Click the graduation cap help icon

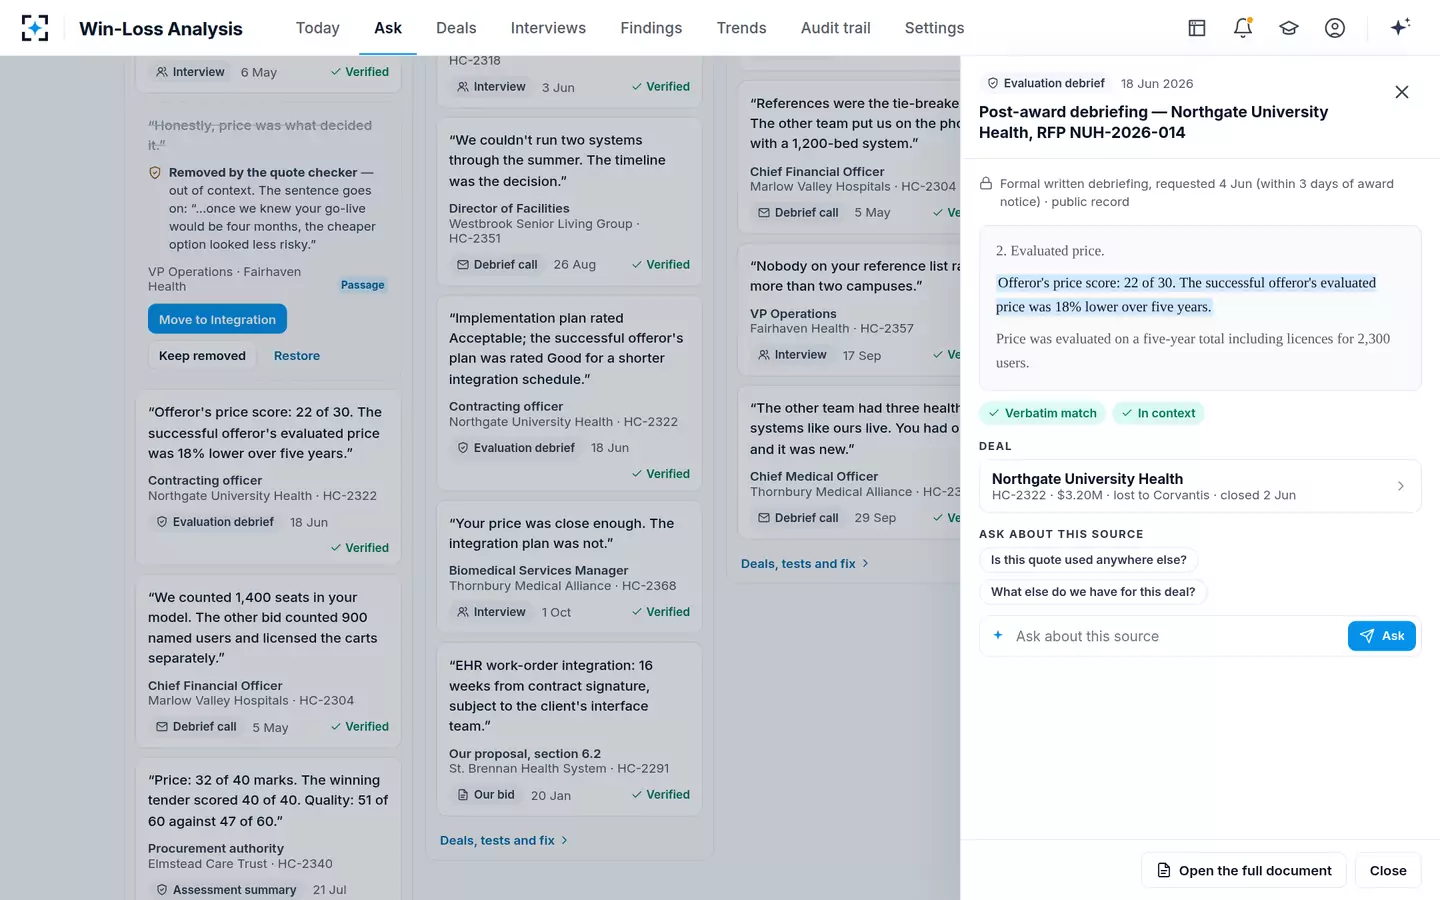coord(1289,28)
